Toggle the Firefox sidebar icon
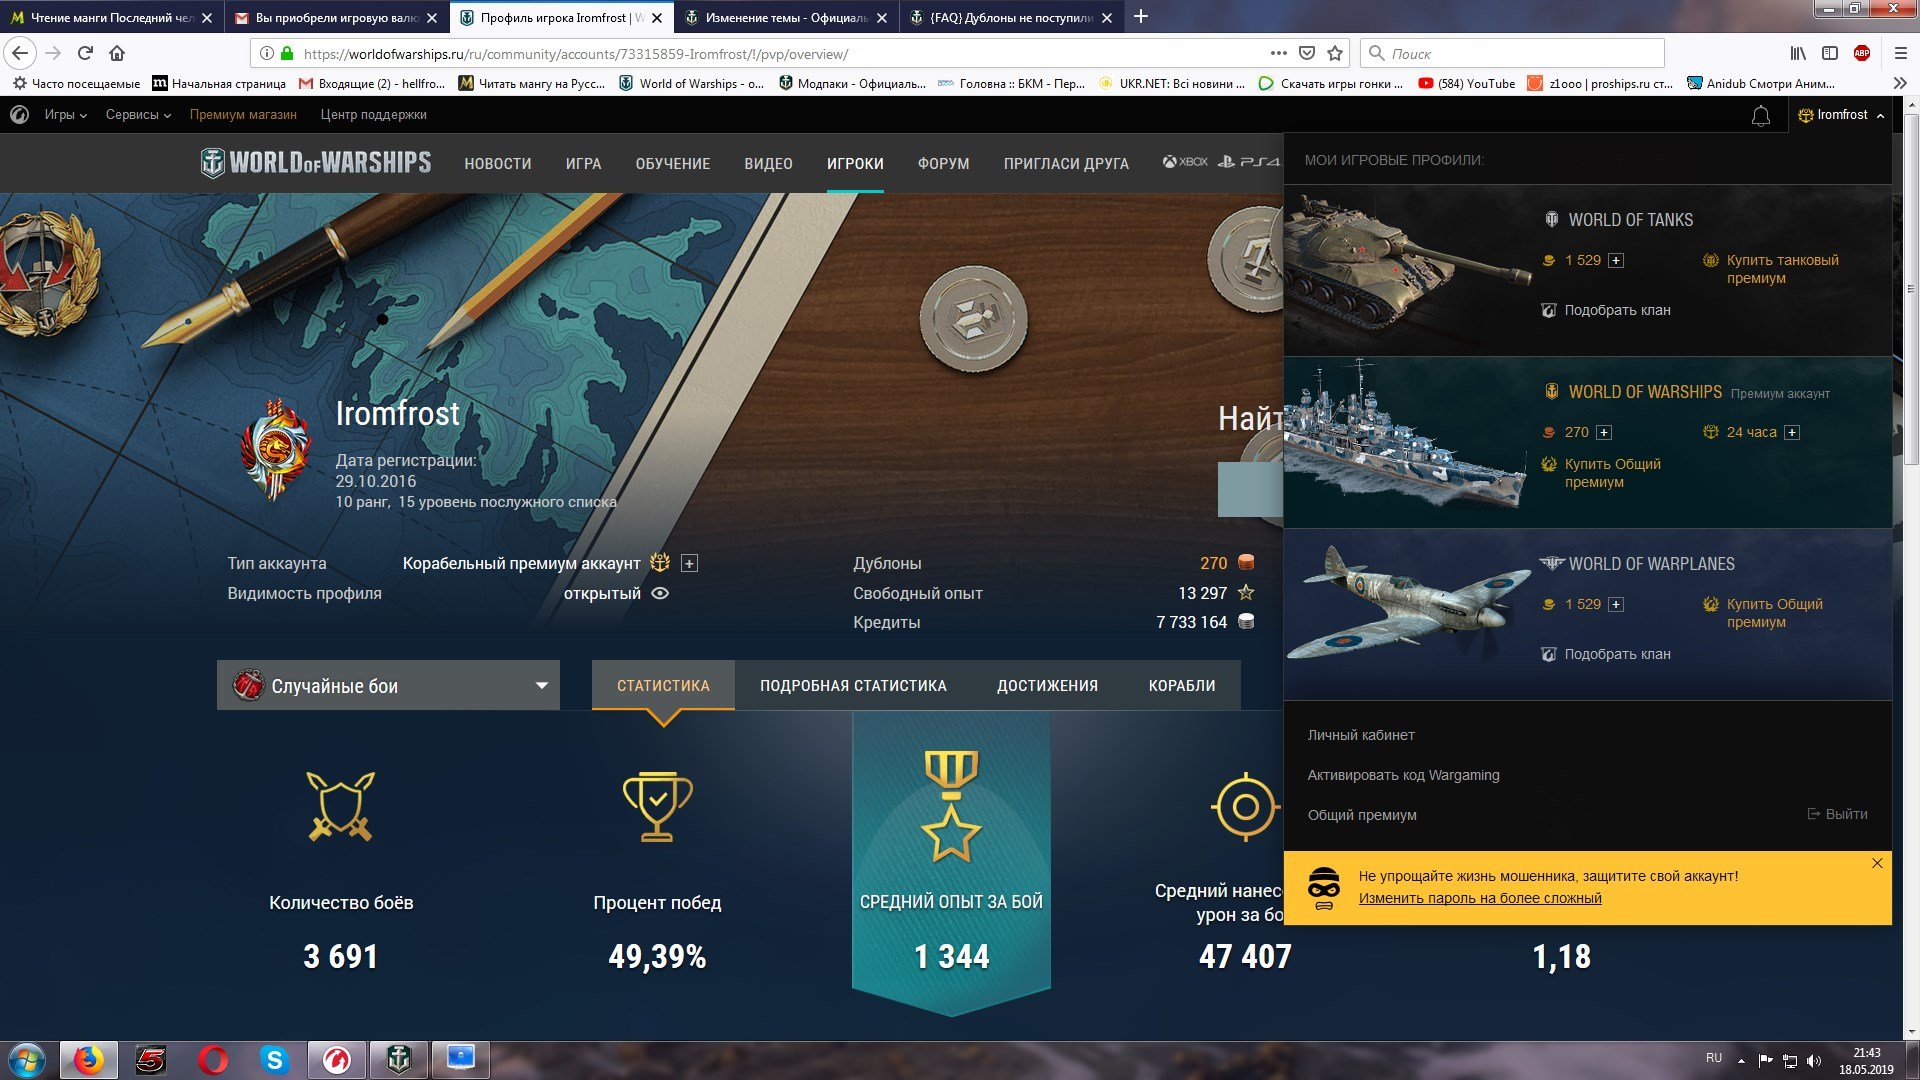The height and width of the screenshot is (1080, 1920). coord(1830,53)
